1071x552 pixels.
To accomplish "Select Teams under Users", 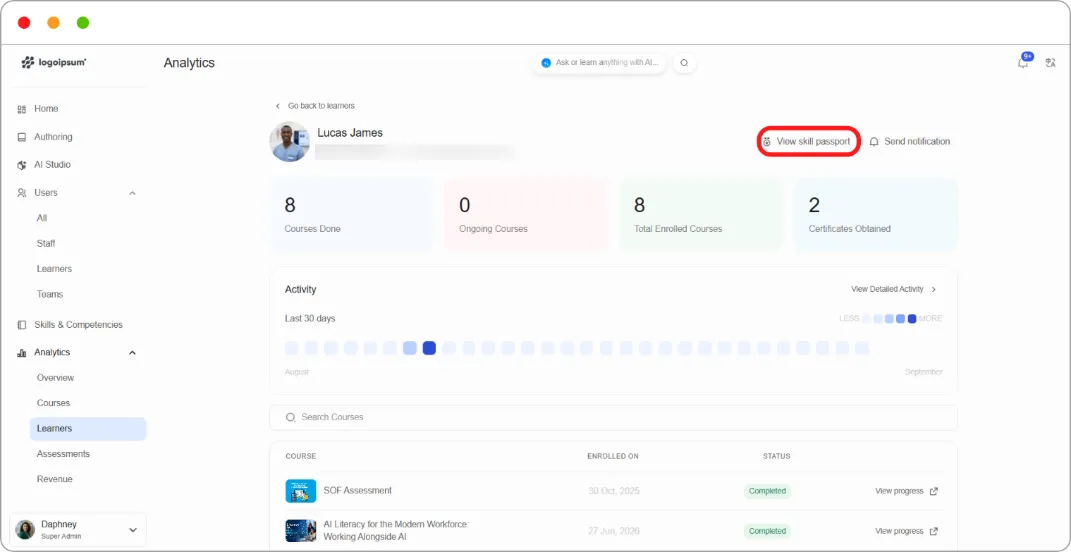I will (50, 294).
